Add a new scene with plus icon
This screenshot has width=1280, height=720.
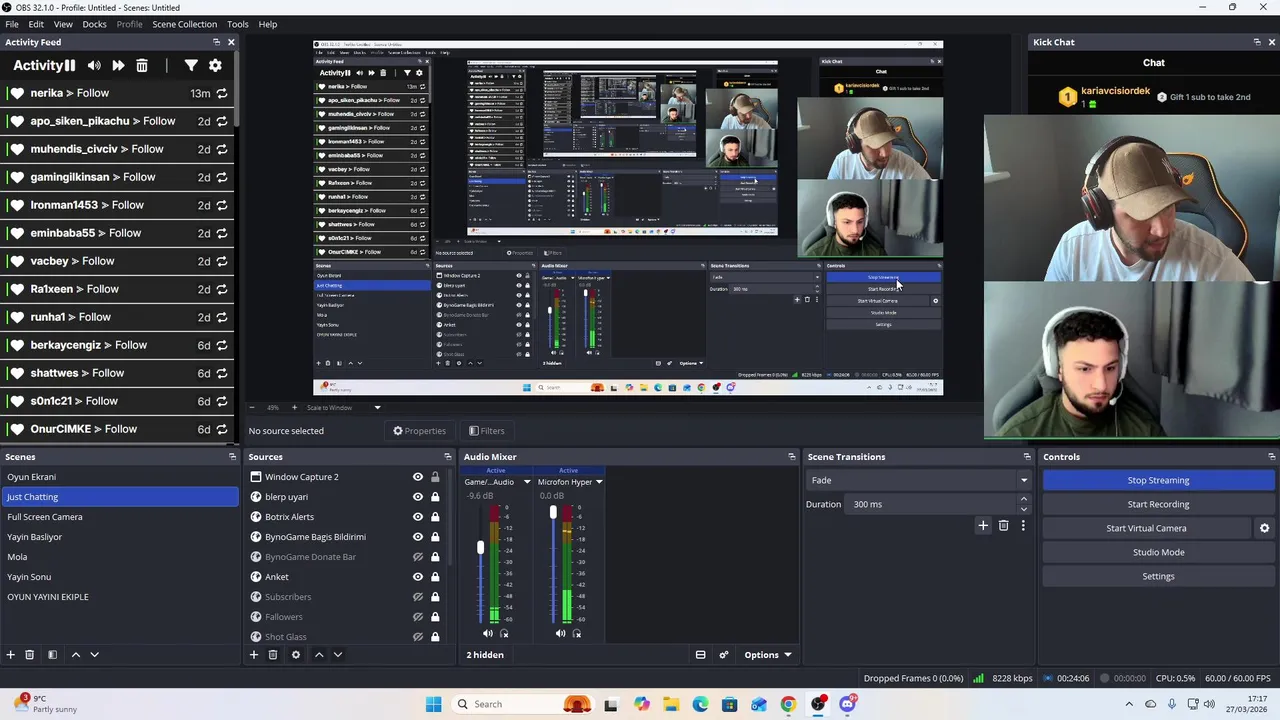click(11, 655)
